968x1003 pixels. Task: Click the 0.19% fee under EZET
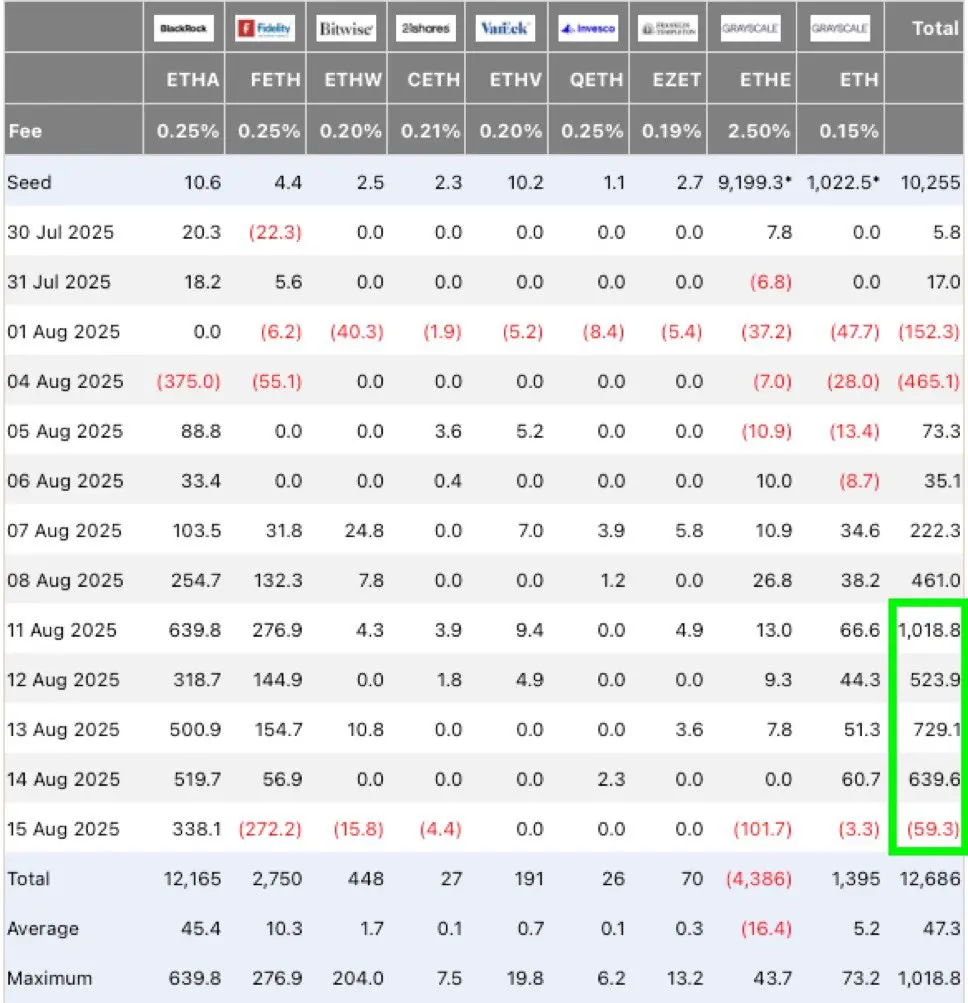coord(672,130)
